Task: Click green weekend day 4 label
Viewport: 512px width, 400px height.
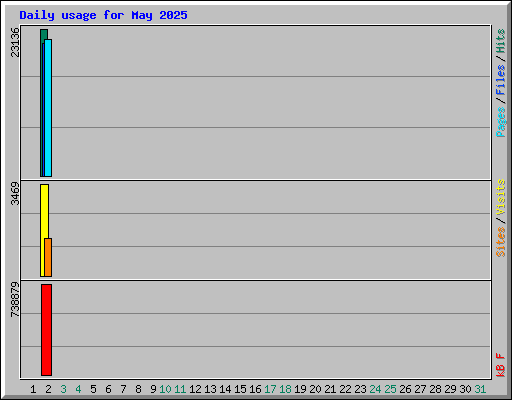Action: point(78,389)
